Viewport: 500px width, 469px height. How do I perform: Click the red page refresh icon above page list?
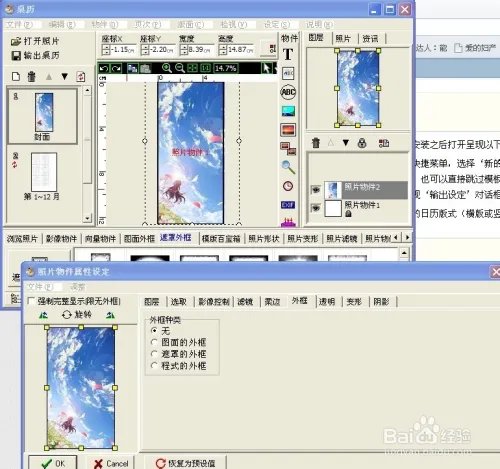pyautogui.click(x=81, y=77)
